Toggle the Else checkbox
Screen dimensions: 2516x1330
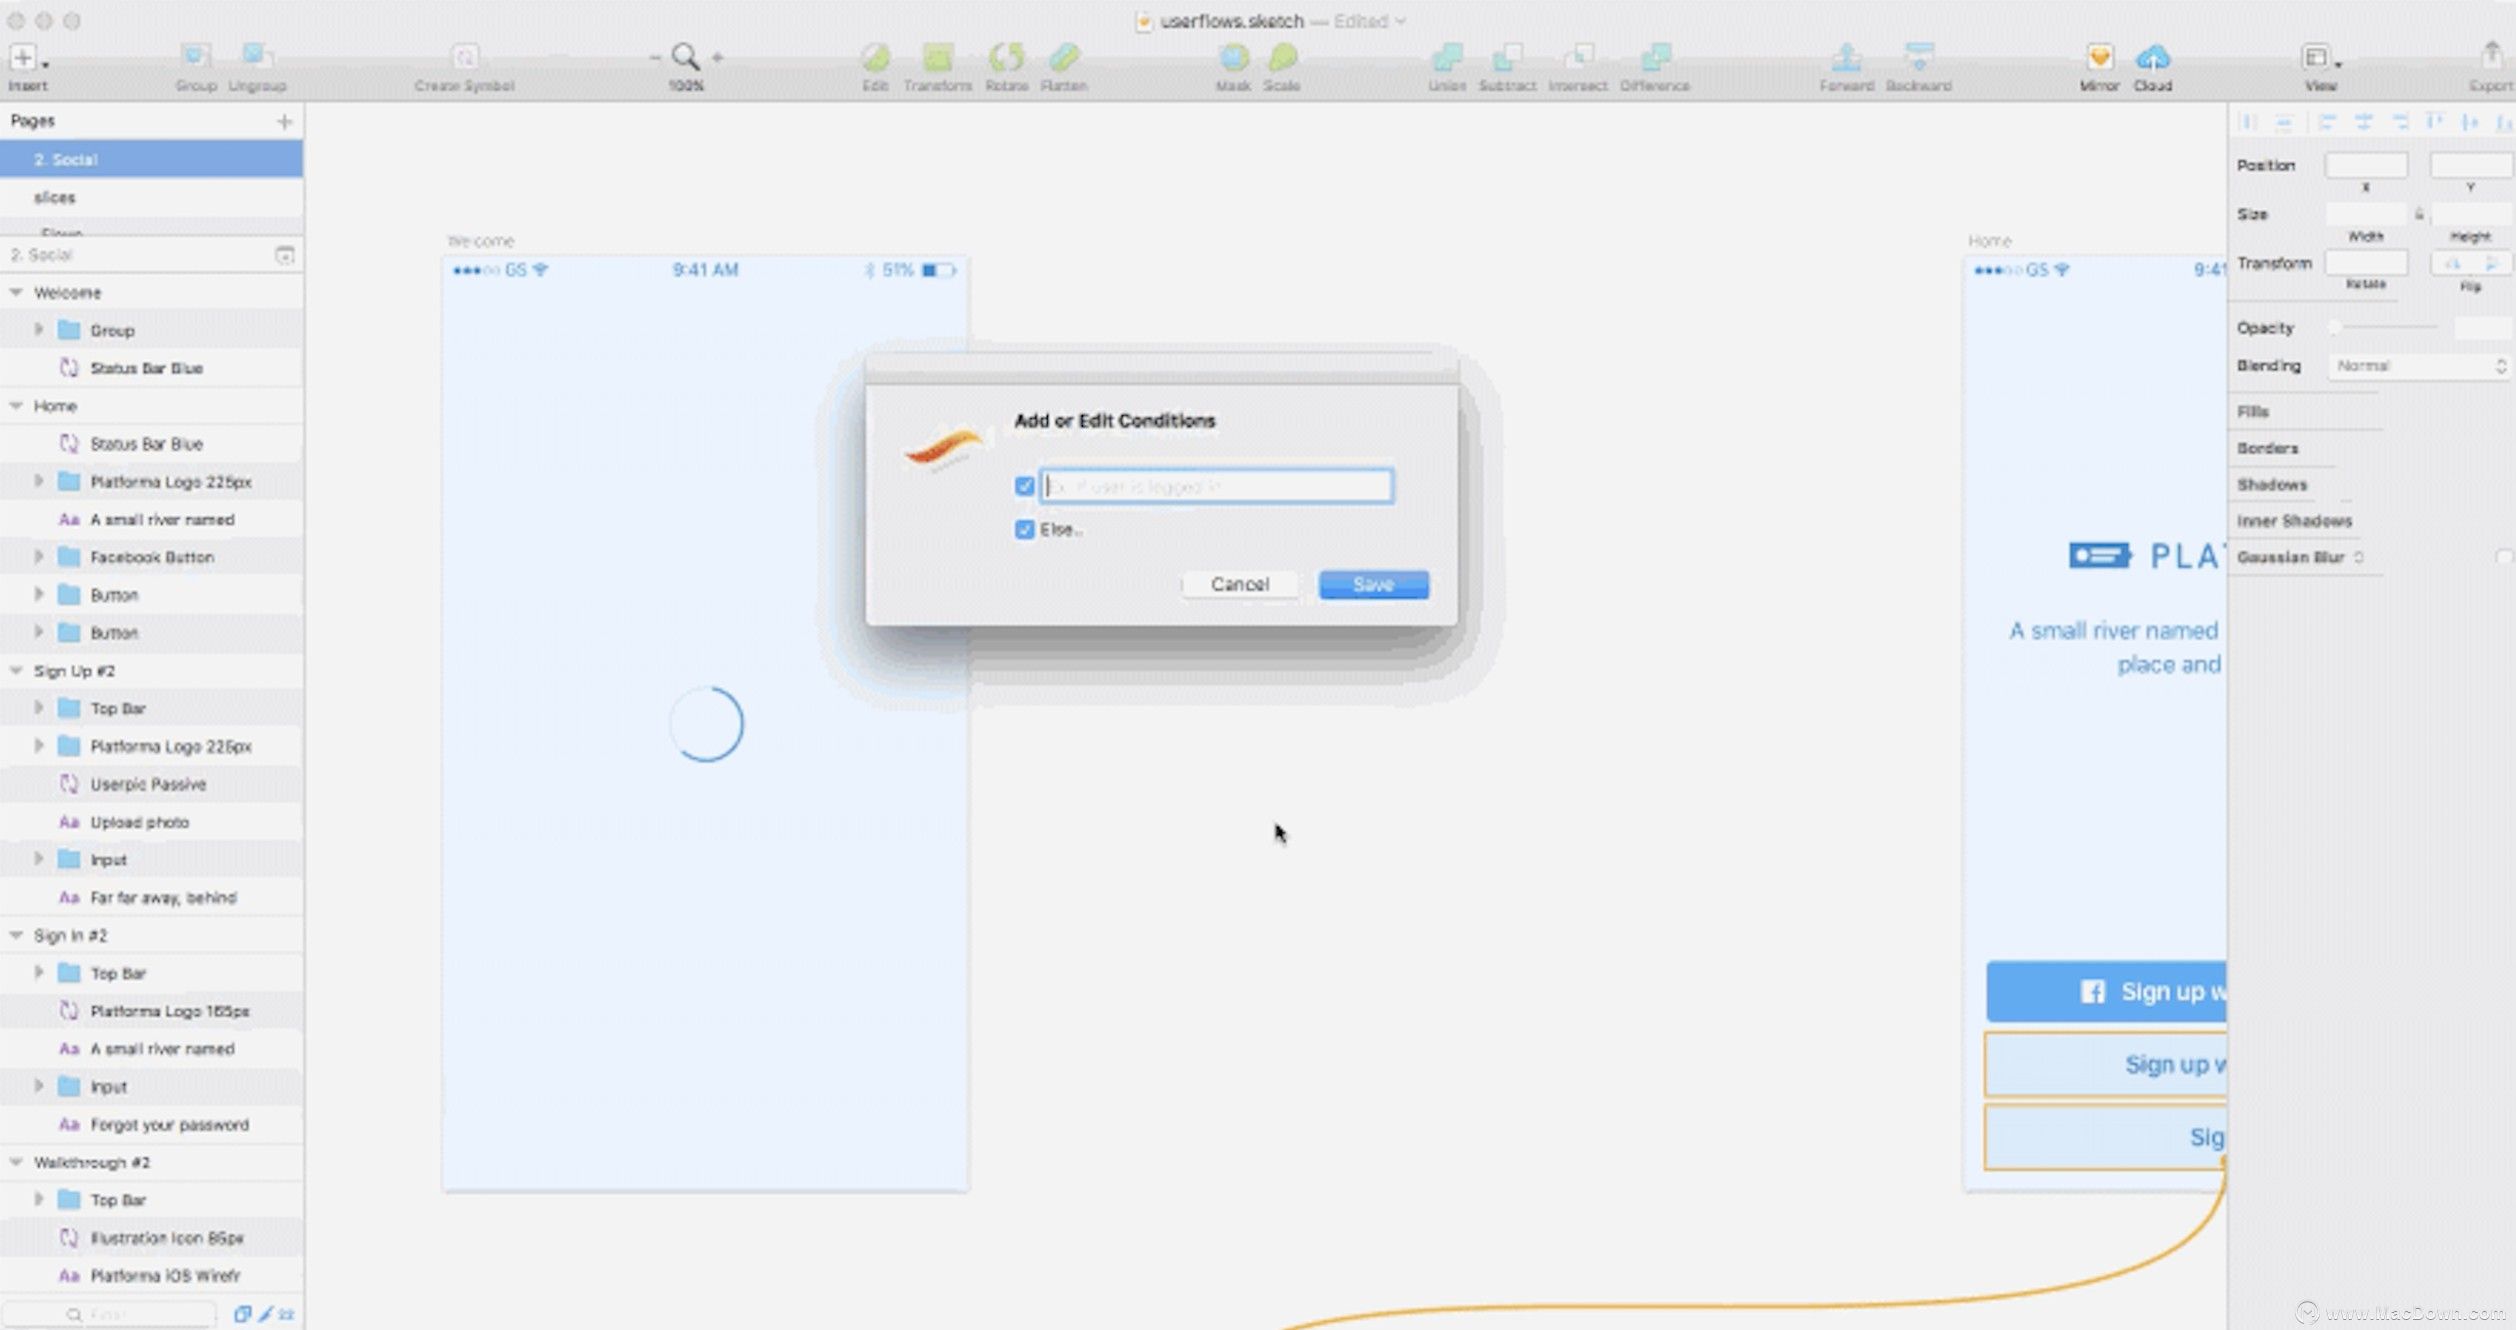click(x=1024, y=529)
